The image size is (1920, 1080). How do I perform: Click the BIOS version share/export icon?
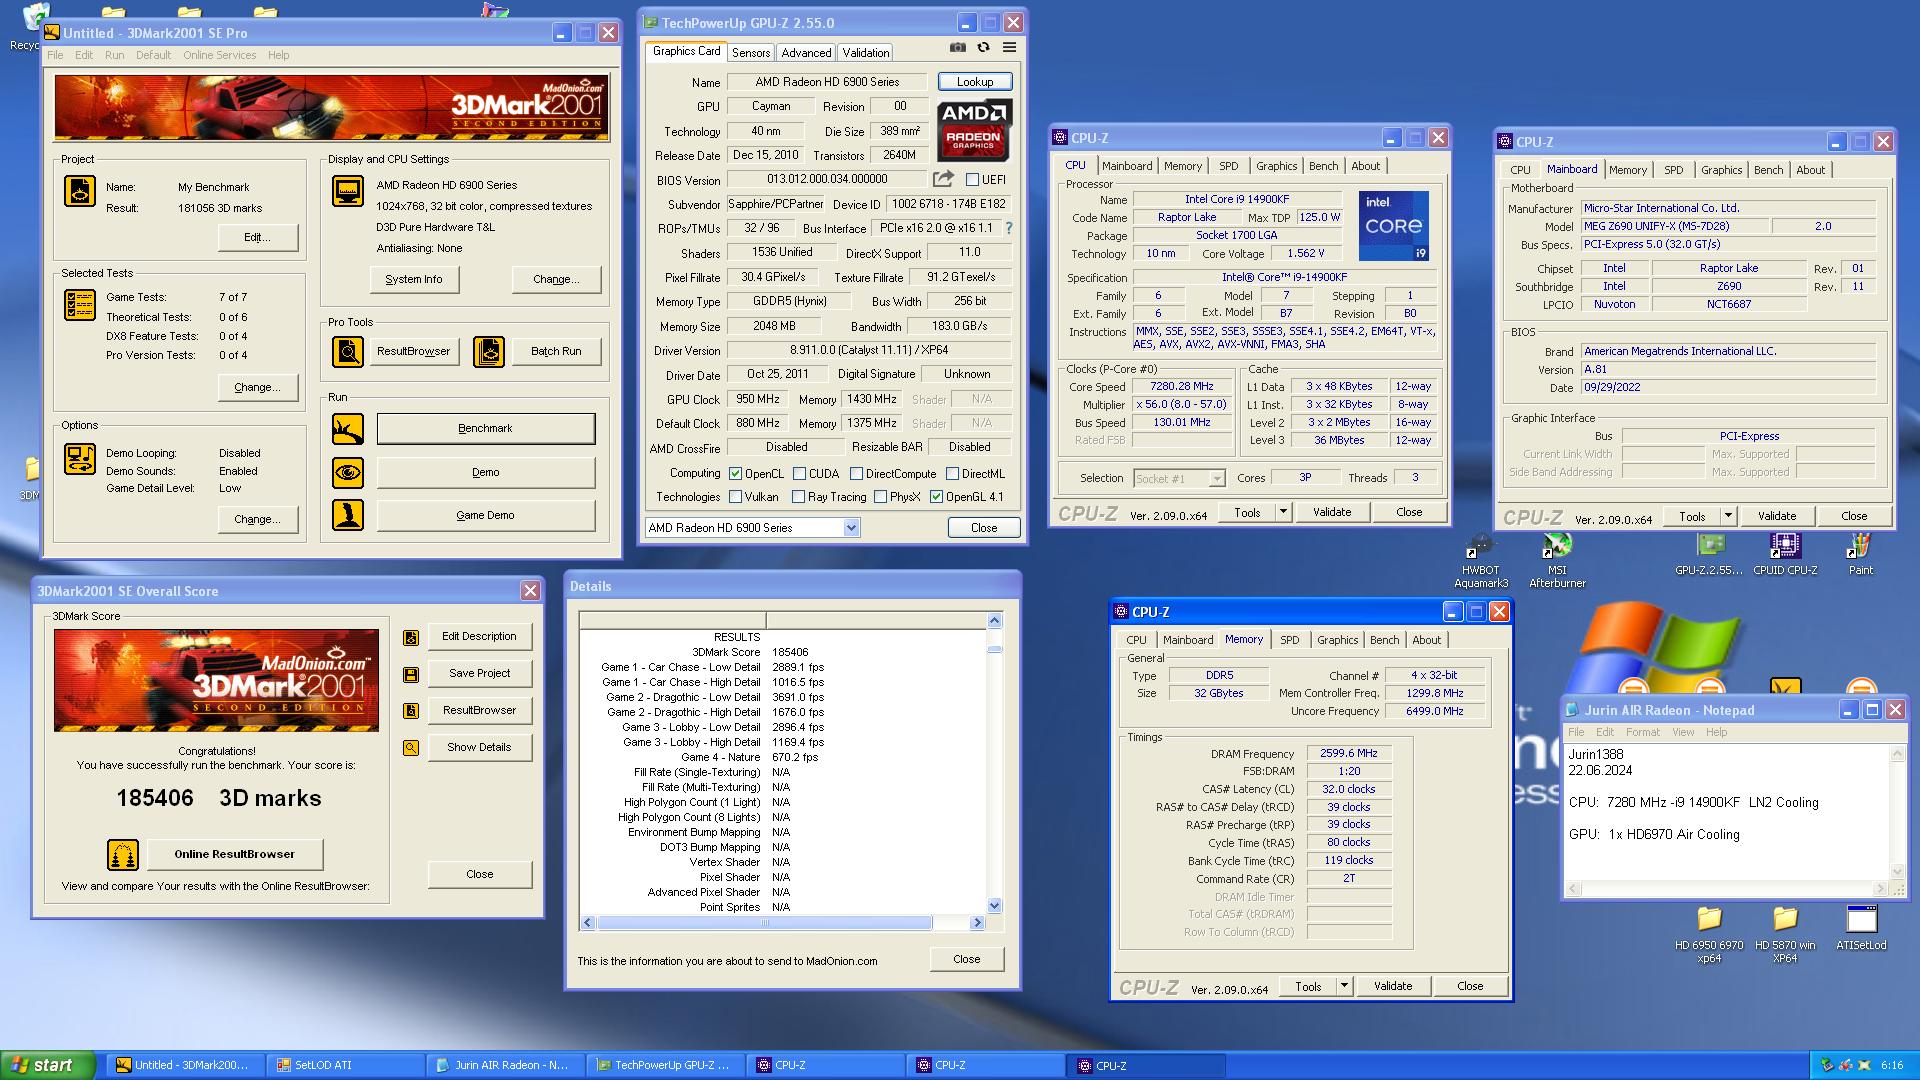(943, 179)
